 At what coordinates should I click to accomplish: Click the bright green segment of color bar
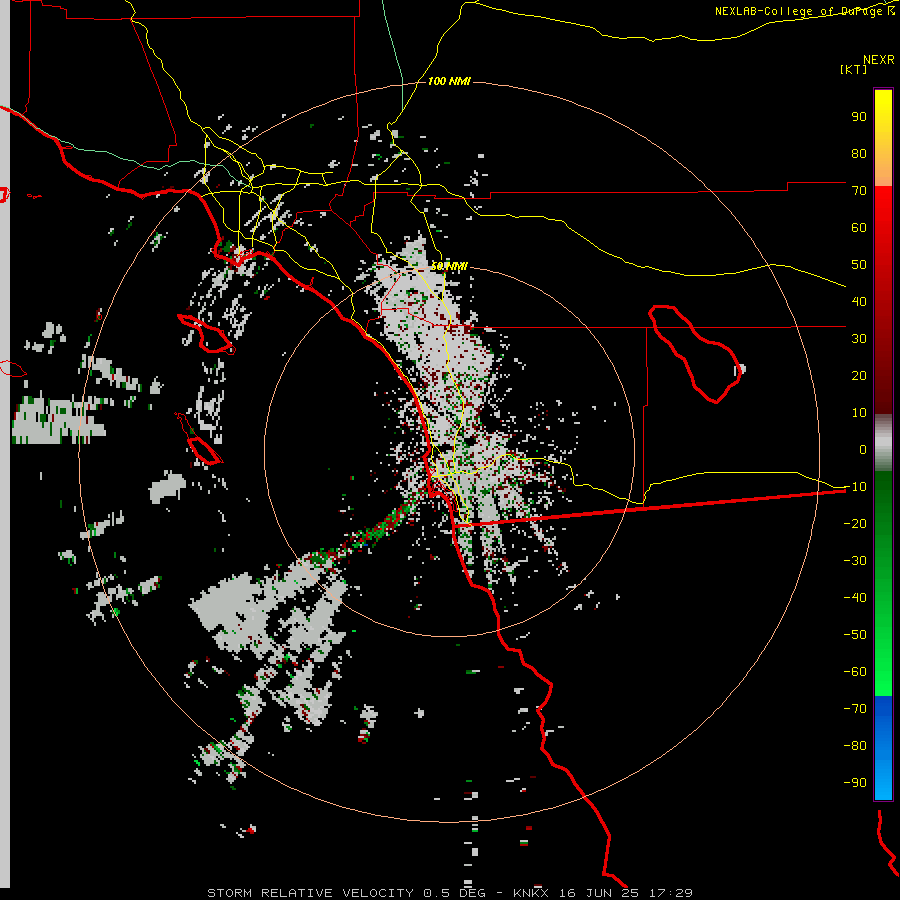click(x=883, y=584)
